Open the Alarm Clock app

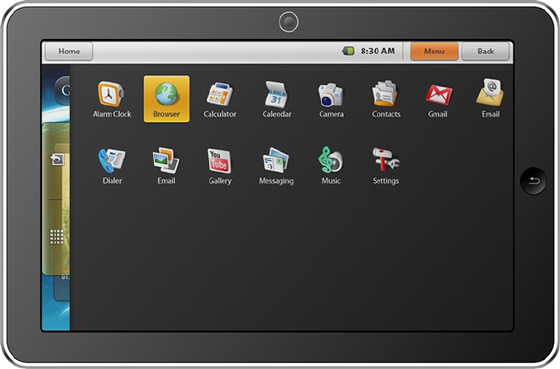coord(112,99)
